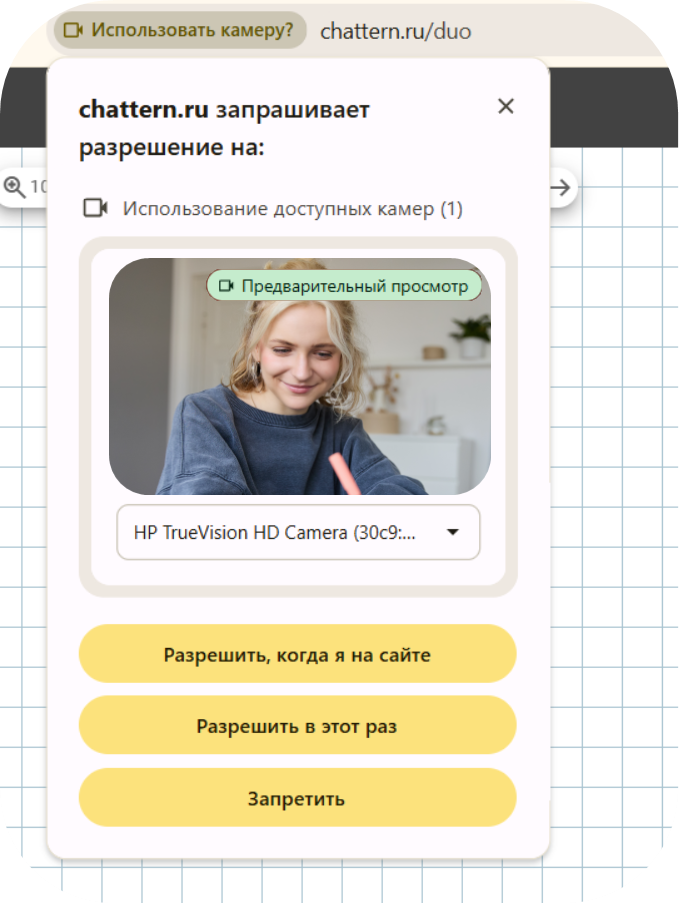Screen dimensions: 679x903
Task: Click the camera icon in the preview badge
Action: coord(226,286)
